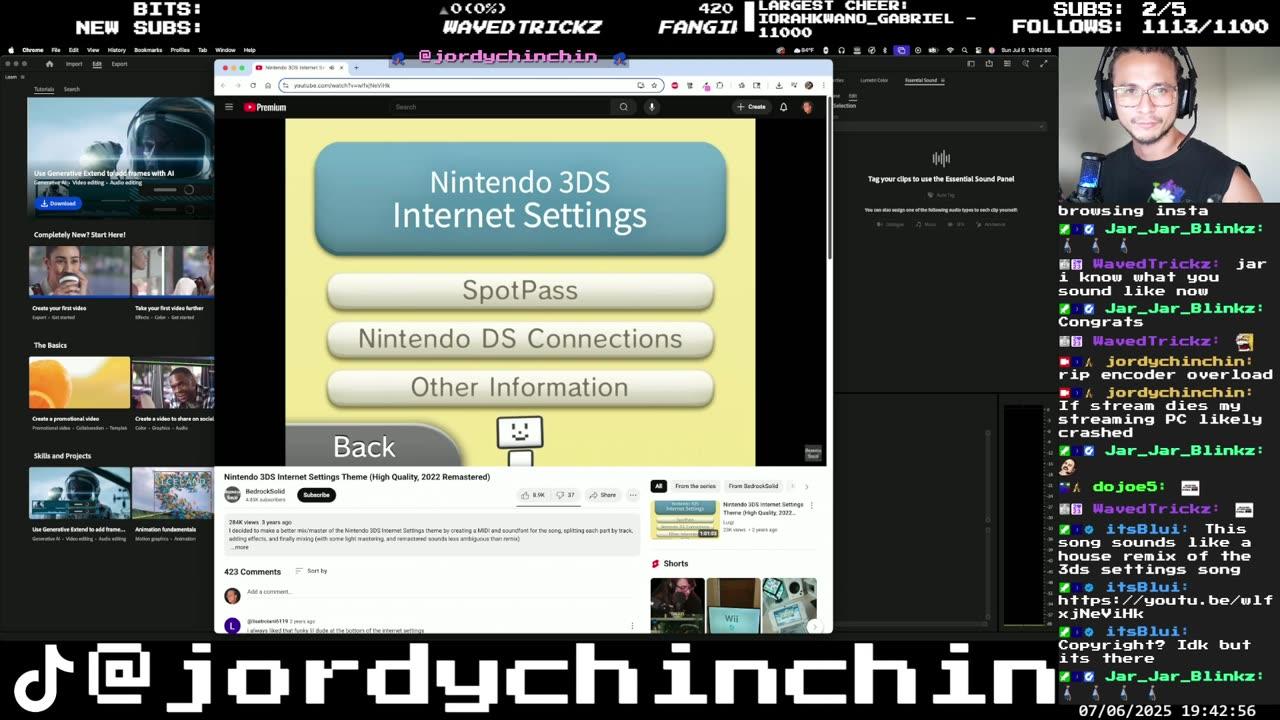This screenshot has height=720, width=1280.
Task: Open the Search tab in Learn panel
Action: 72,89
